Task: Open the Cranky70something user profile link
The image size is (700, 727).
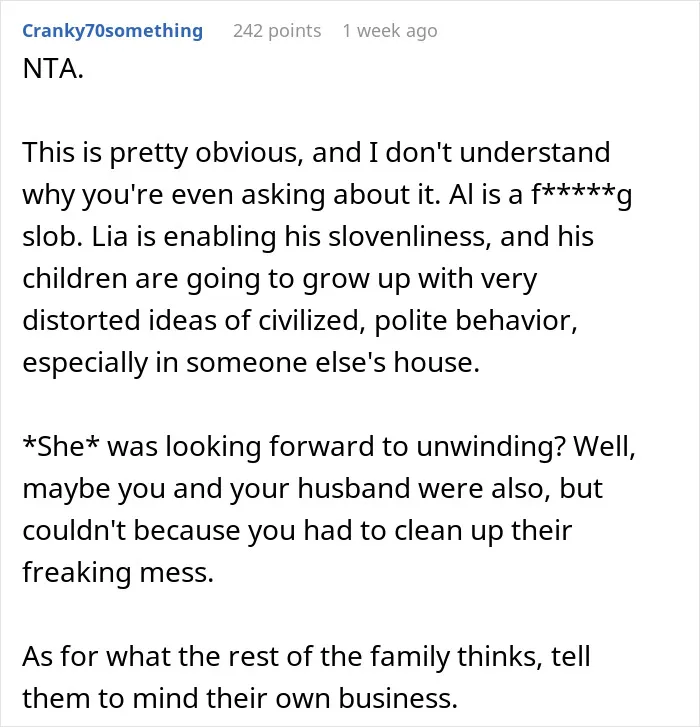Action: pos(113,31)
